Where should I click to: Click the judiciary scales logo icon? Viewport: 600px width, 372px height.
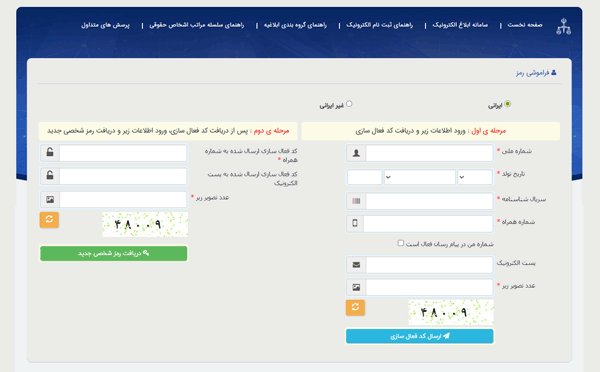click(x=563, y=26)
